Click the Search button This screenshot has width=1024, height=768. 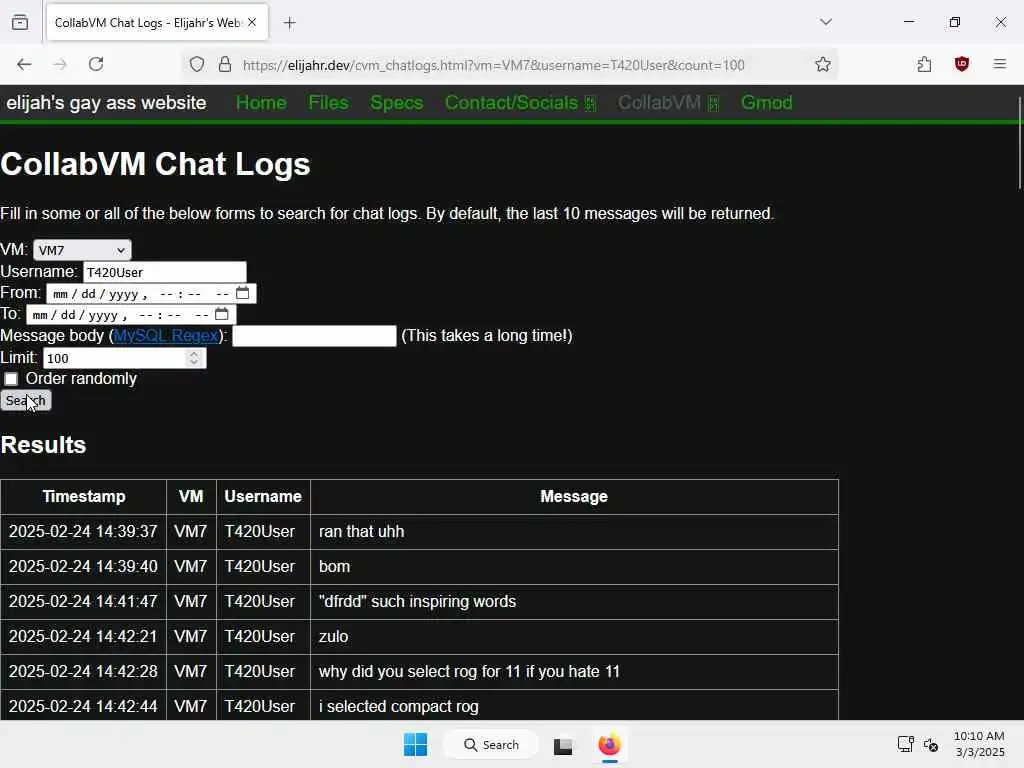click(25, 400)
